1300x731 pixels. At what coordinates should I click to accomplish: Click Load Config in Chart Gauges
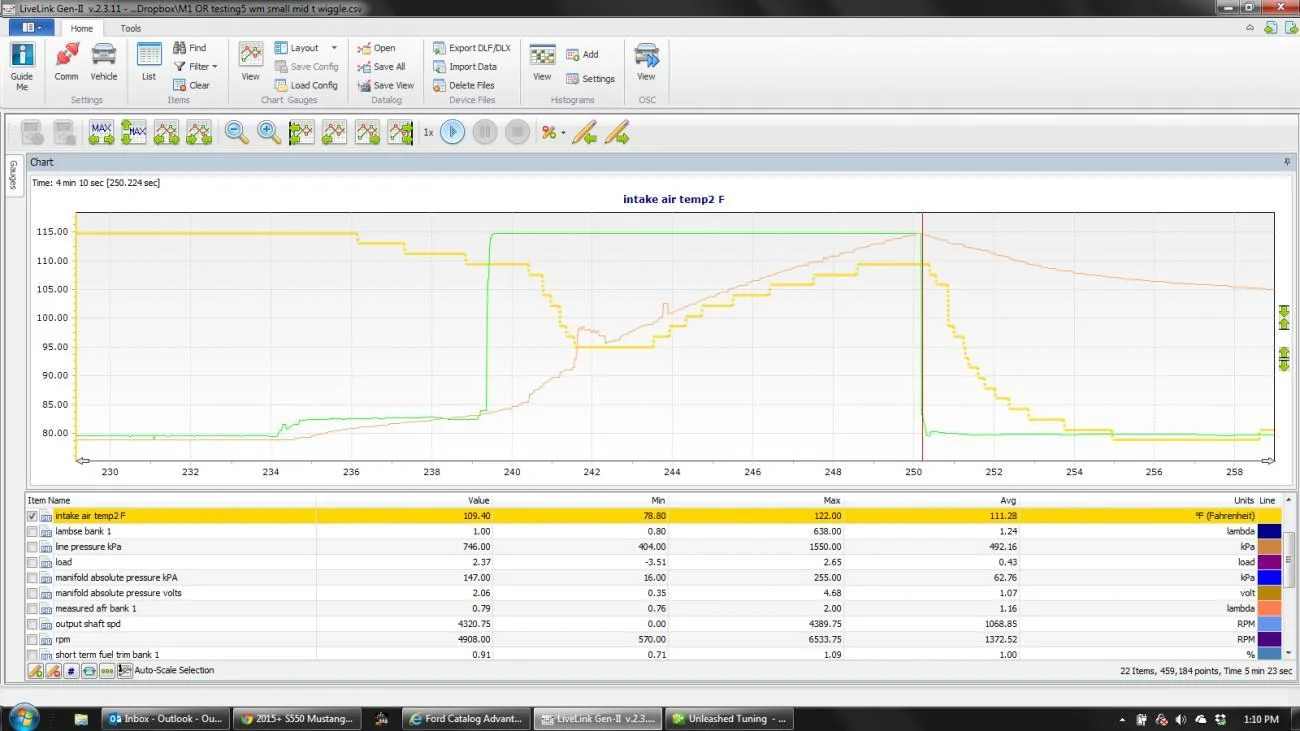coord(306,85)
